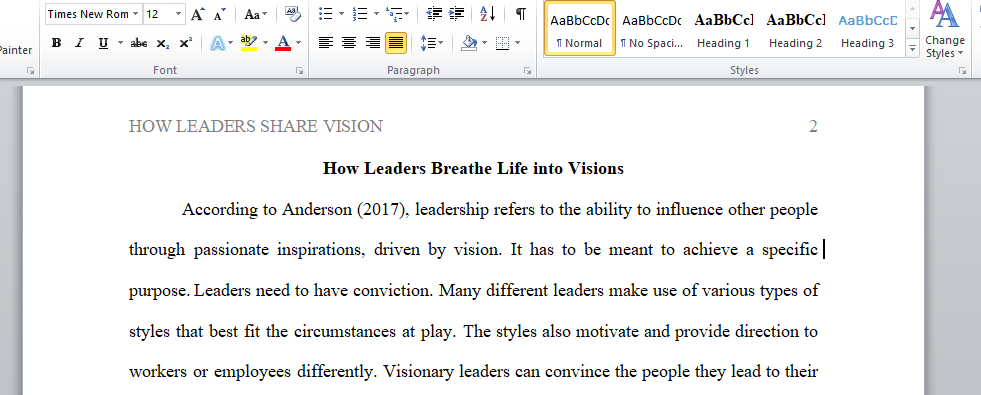This screenshot has width=981, height=395.
Task: Expand the Styles gallery More arrow
Action: tap(913, 48)
